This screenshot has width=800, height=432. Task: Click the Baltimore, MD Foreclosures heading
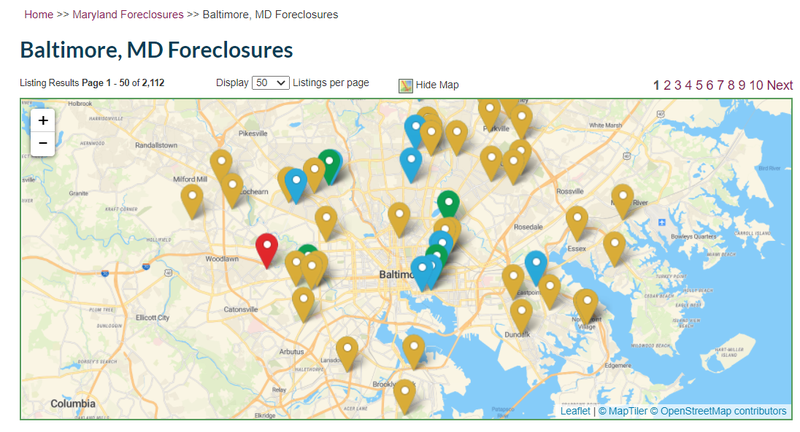tap(157, 50)
